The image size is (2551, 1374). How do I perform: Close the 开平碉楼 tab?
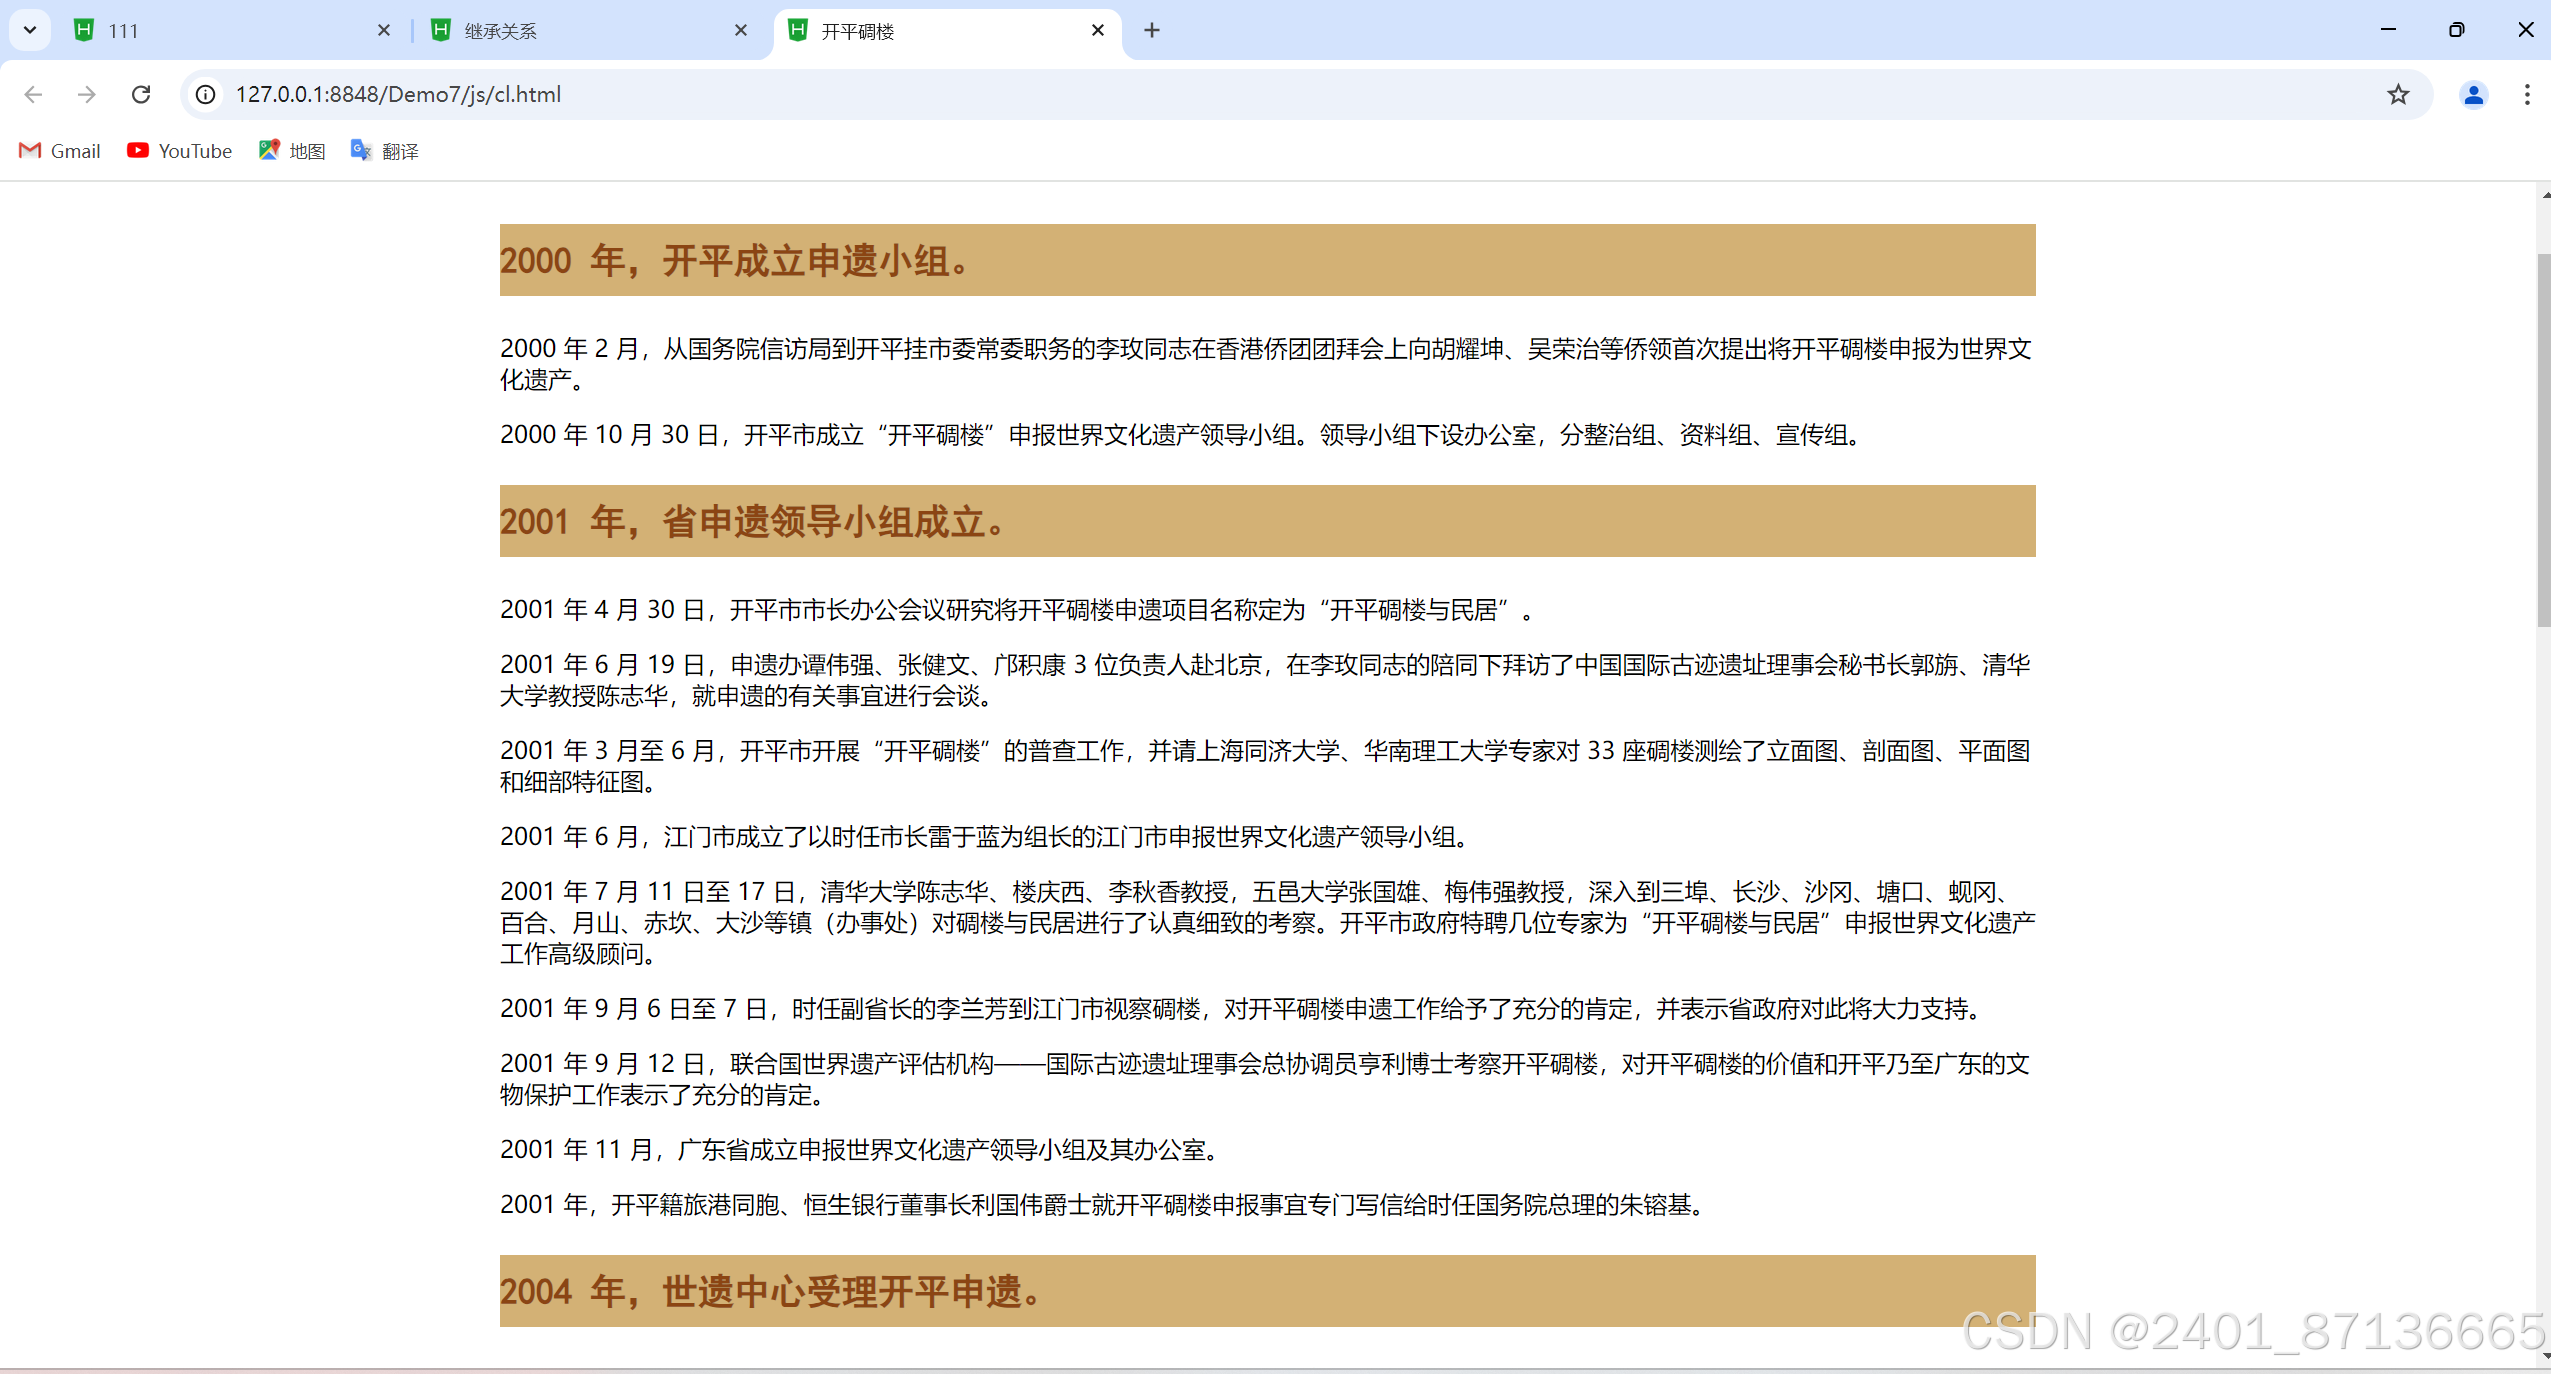point(1098,30)
